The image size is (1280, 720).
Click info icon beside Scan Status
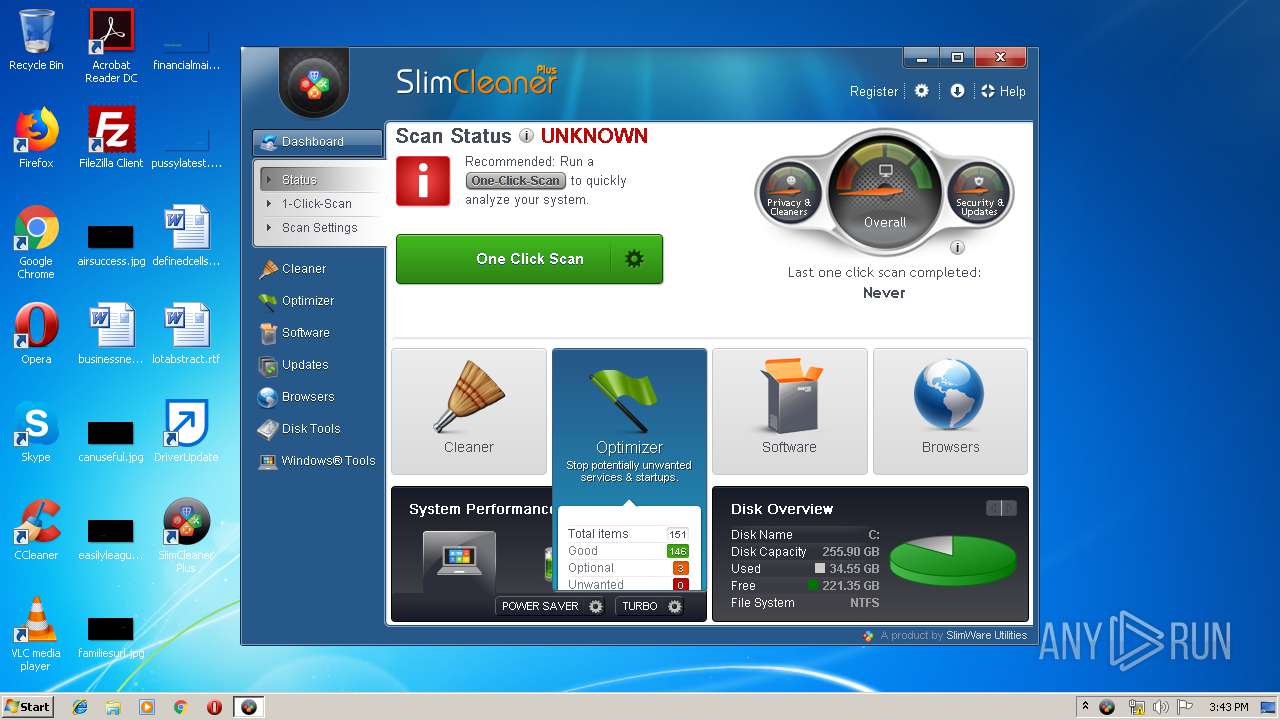click(x=526, y=136)
